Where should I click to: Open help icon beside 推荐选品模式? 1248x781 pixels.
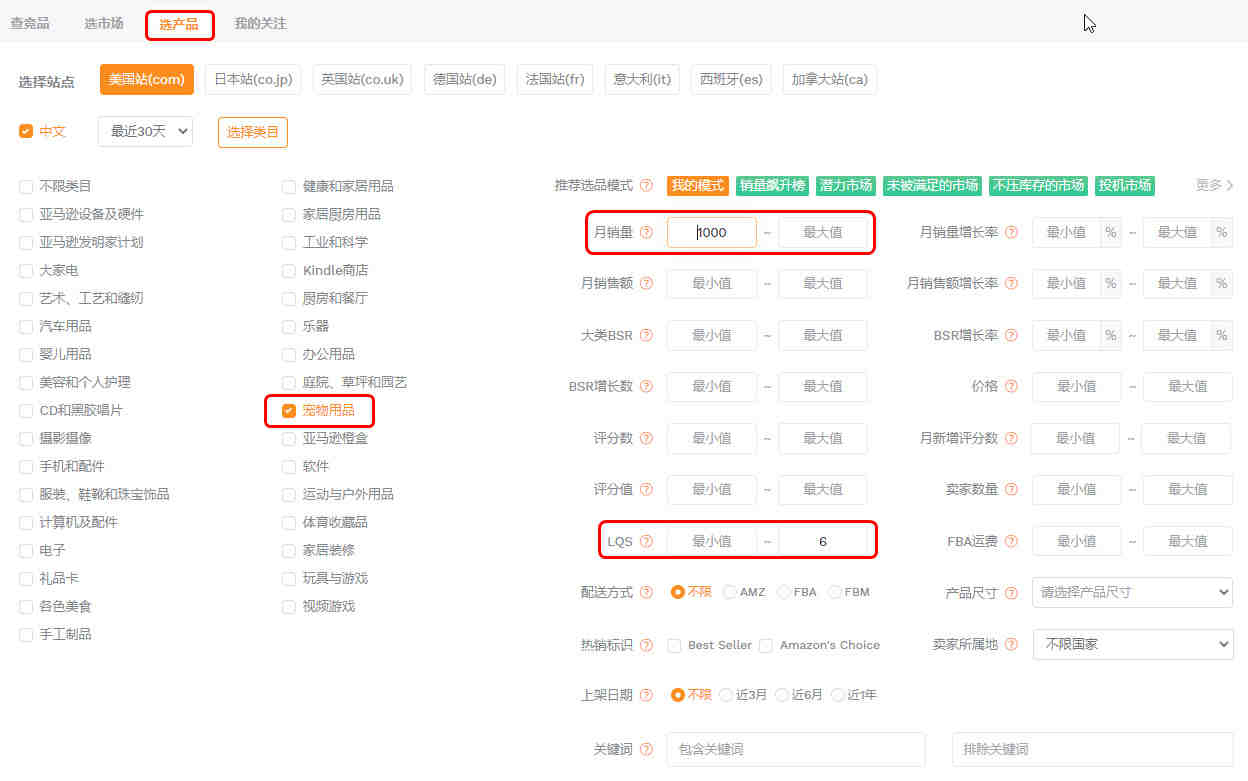pos(646,185)
